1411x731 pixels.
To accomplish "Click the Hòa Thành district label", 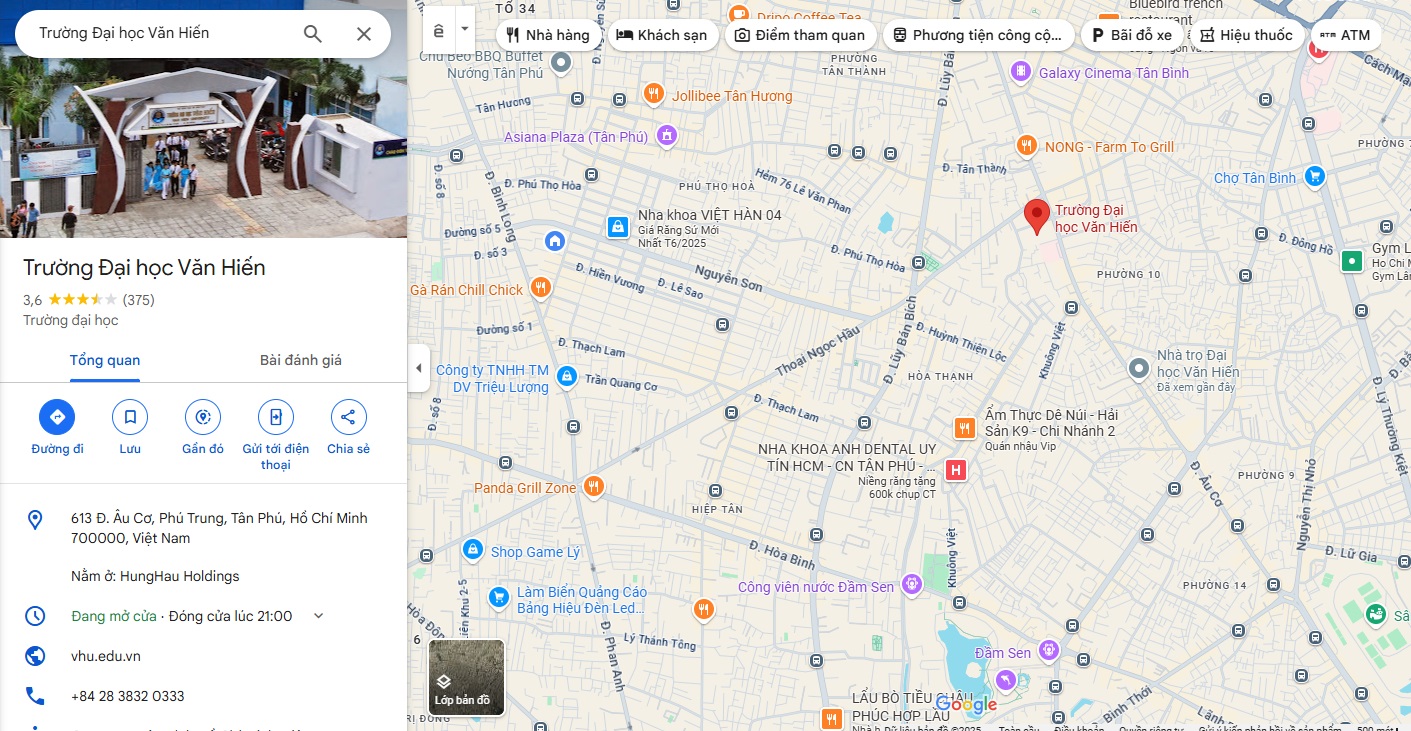I will [940, 376].
